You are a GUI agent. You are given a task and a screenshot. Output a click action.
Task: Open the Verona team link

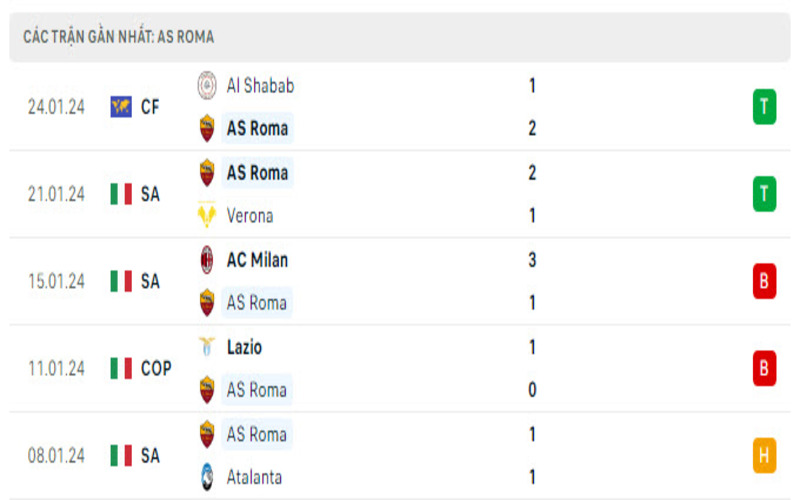click(x=250, y=216)
